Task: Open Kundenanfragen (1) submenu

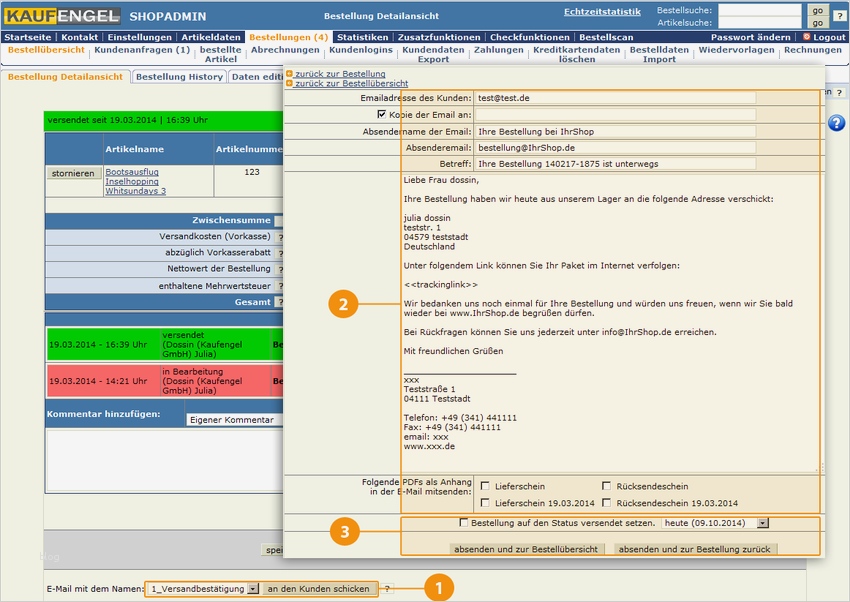Action: [x=142, y=50]
